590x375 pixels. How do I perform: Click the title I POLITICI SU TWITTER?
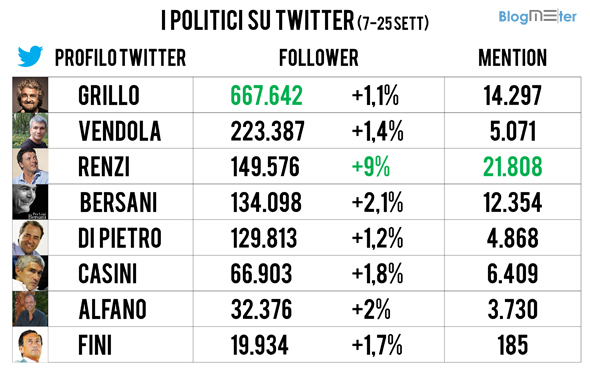click(x=257, y=20)
